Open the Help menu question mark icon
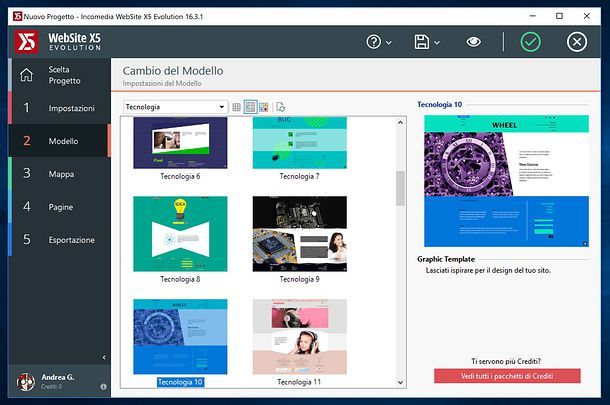This screenshot has height=405, width=610. click(373, 42)
